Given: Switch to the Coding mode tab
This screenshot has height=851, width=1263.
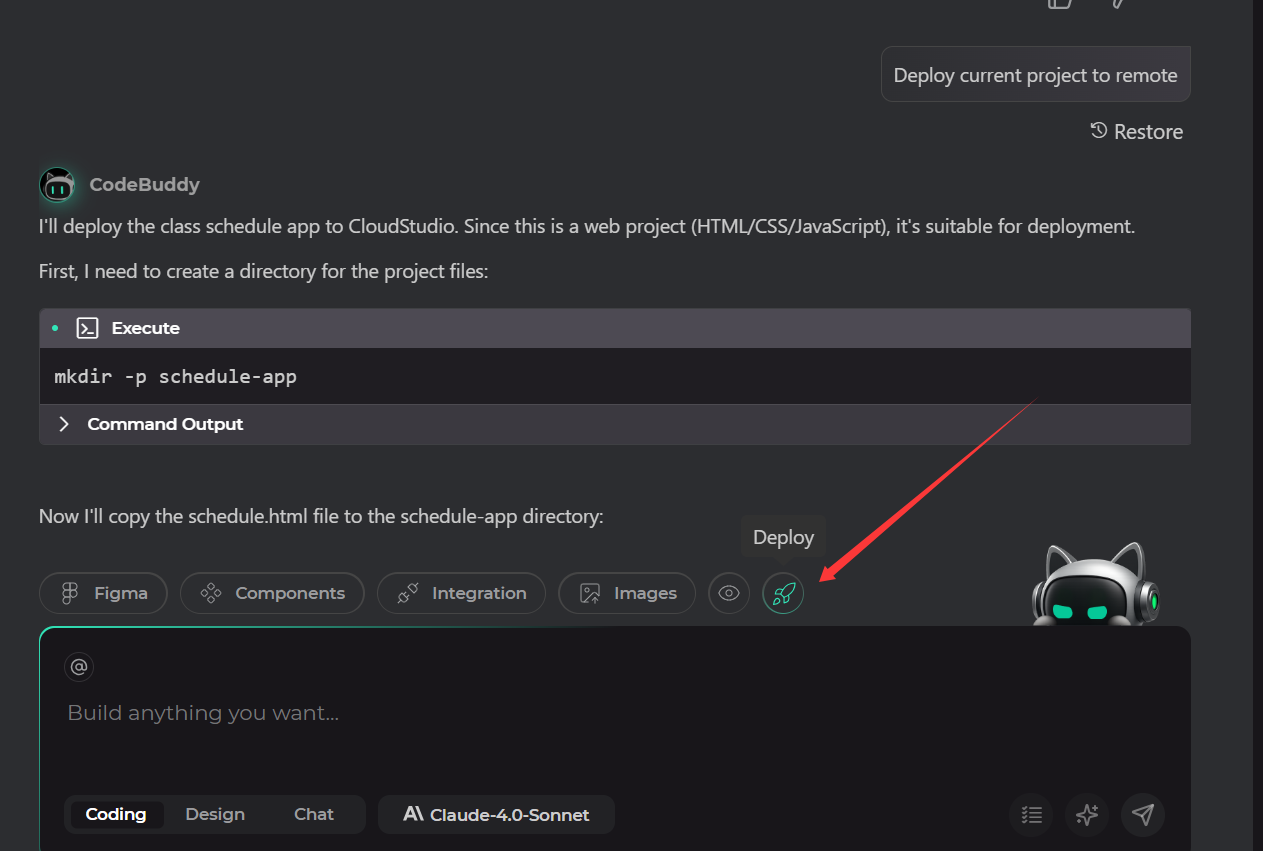Looking at the screenshot, I should (x=116, y=814).
